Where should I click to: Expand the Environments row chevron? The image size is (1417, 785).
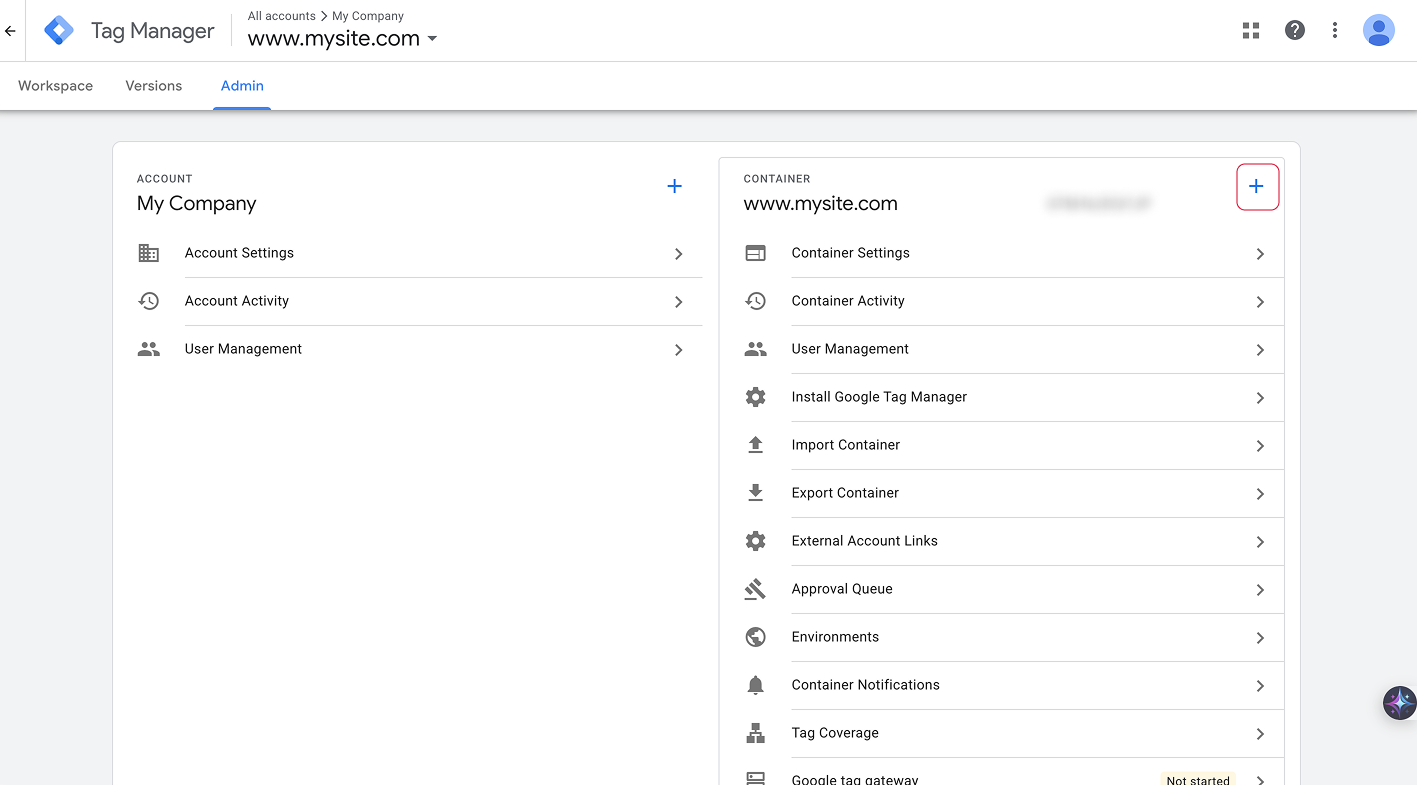(x=1260, y=638)
